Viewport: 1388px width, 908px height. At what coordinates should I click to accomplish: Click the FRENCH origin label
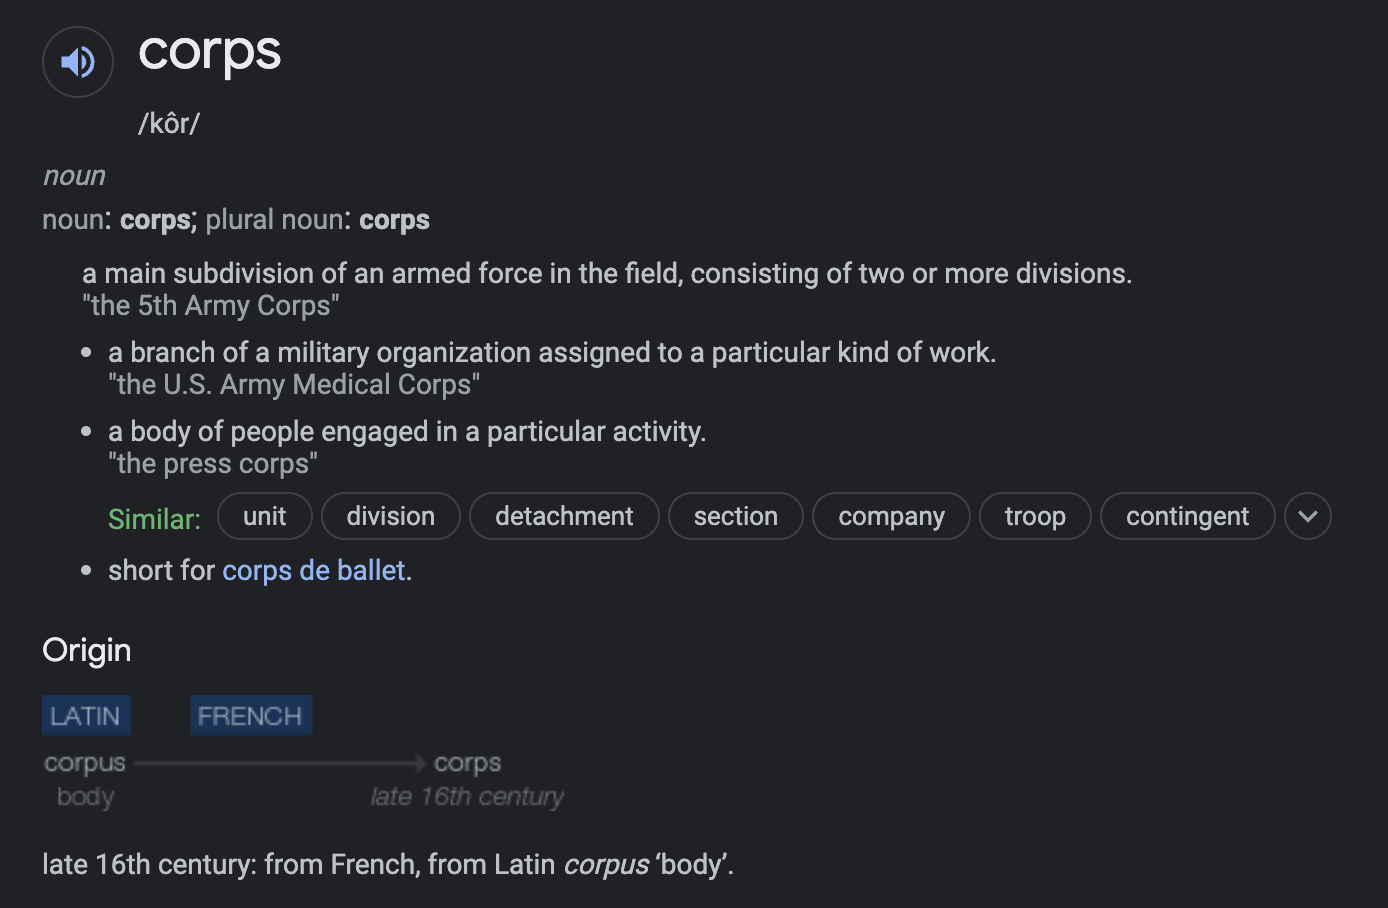250,716
